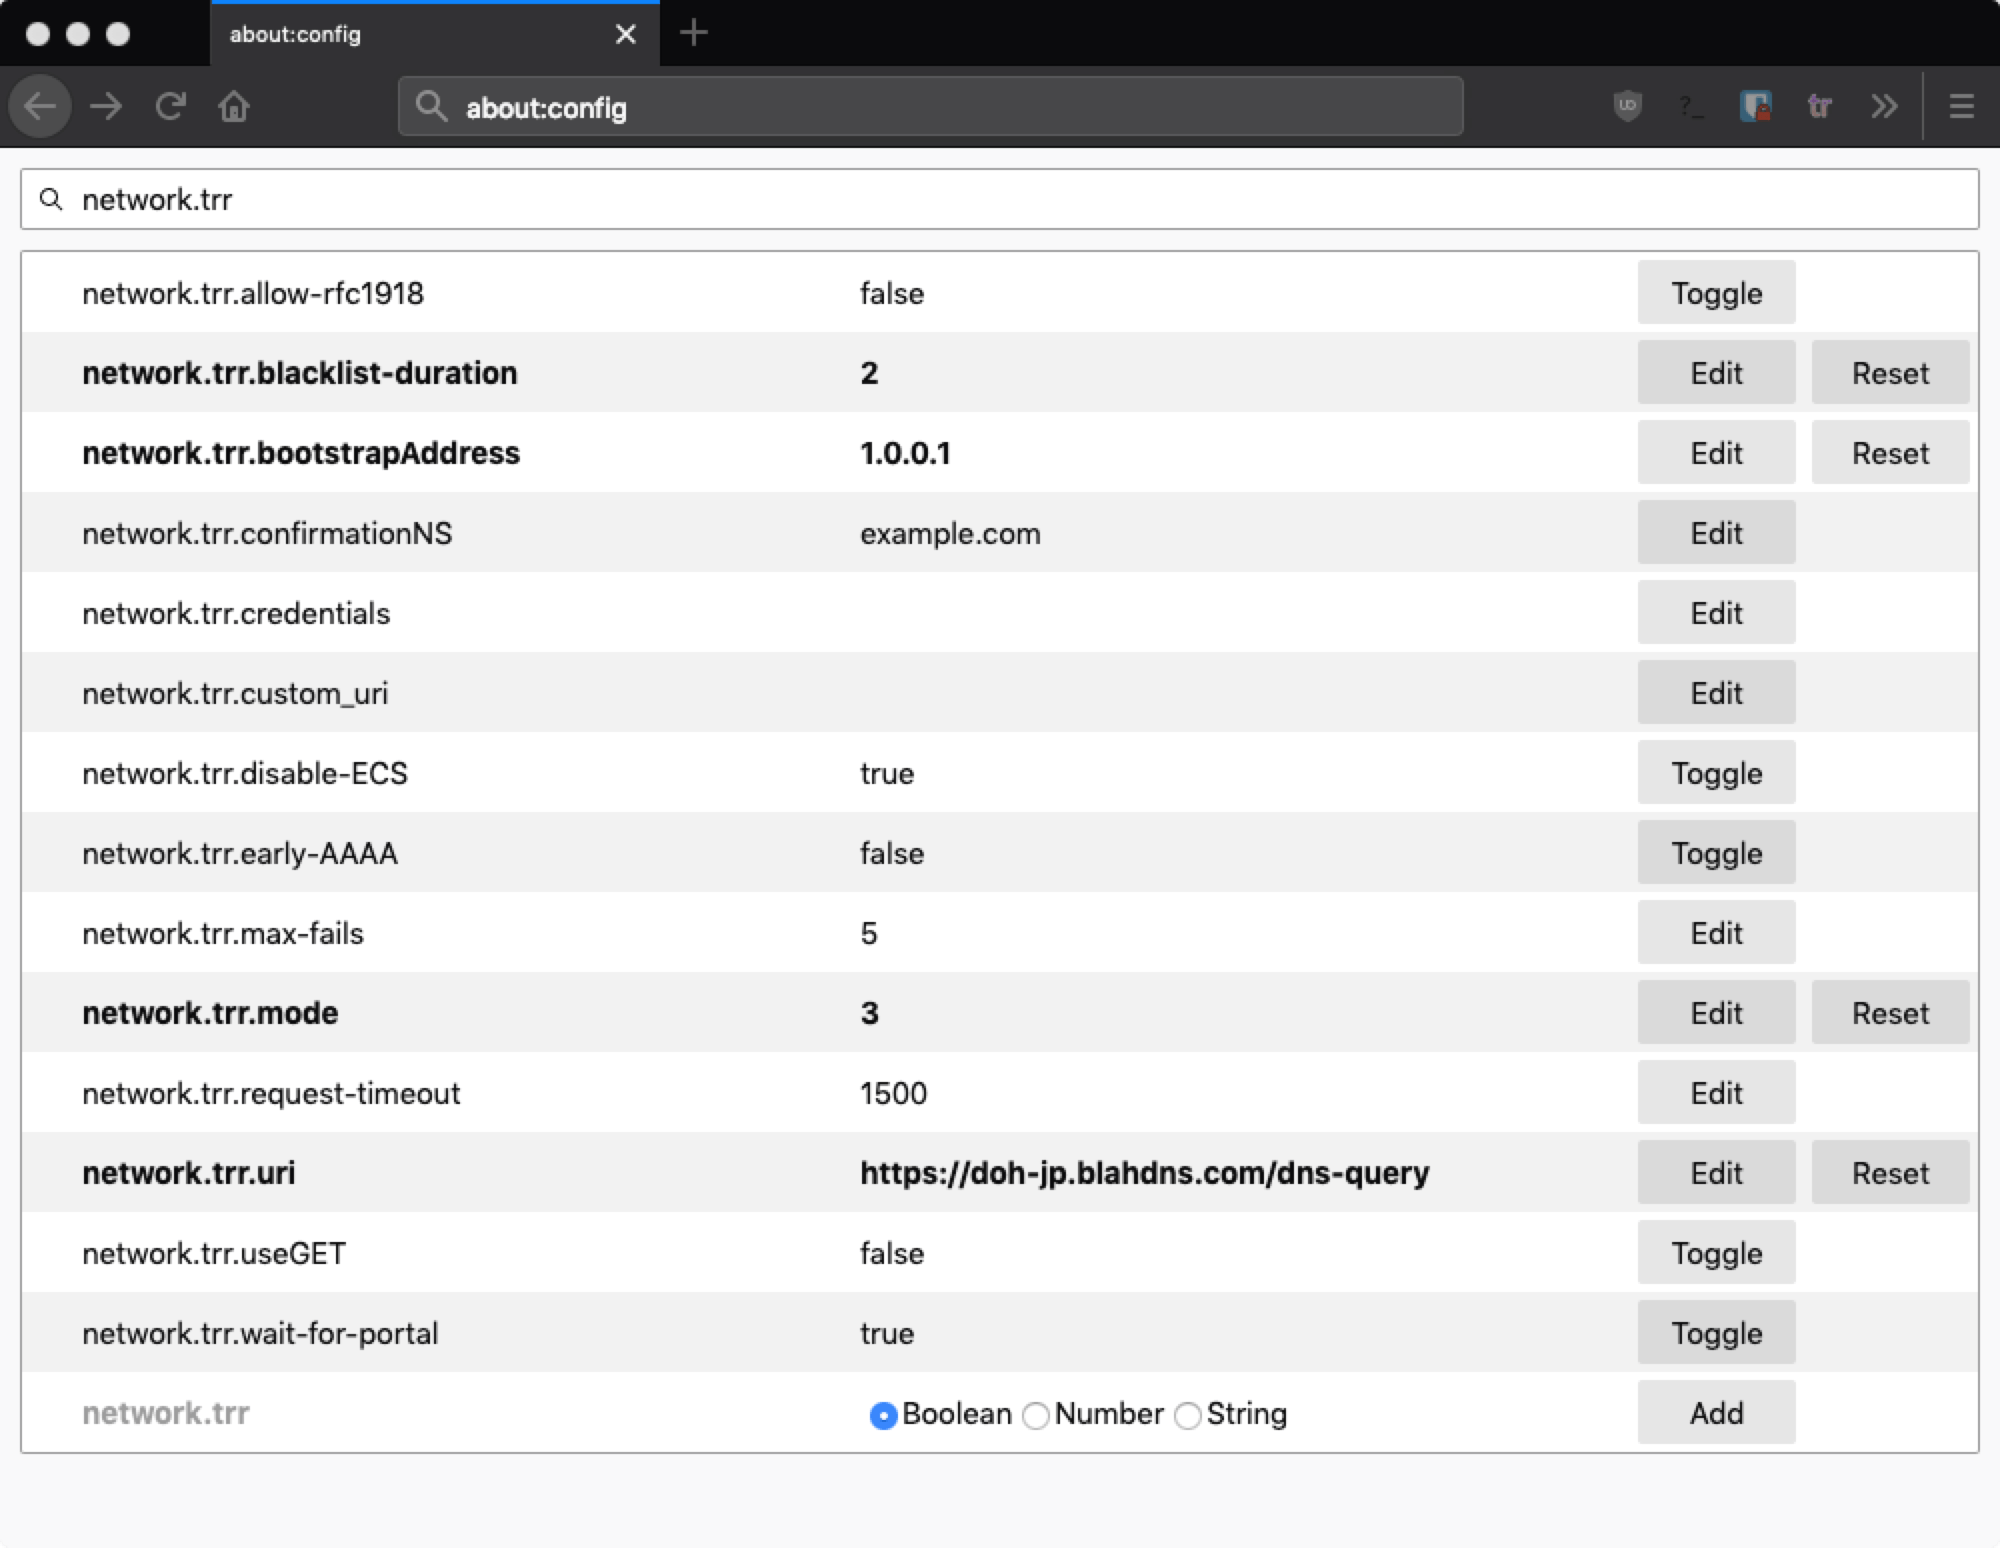Toggle network.trr.disable-ECS preference
Viewport: 2000px width, 1548px height.
(x=1716, y=773)
